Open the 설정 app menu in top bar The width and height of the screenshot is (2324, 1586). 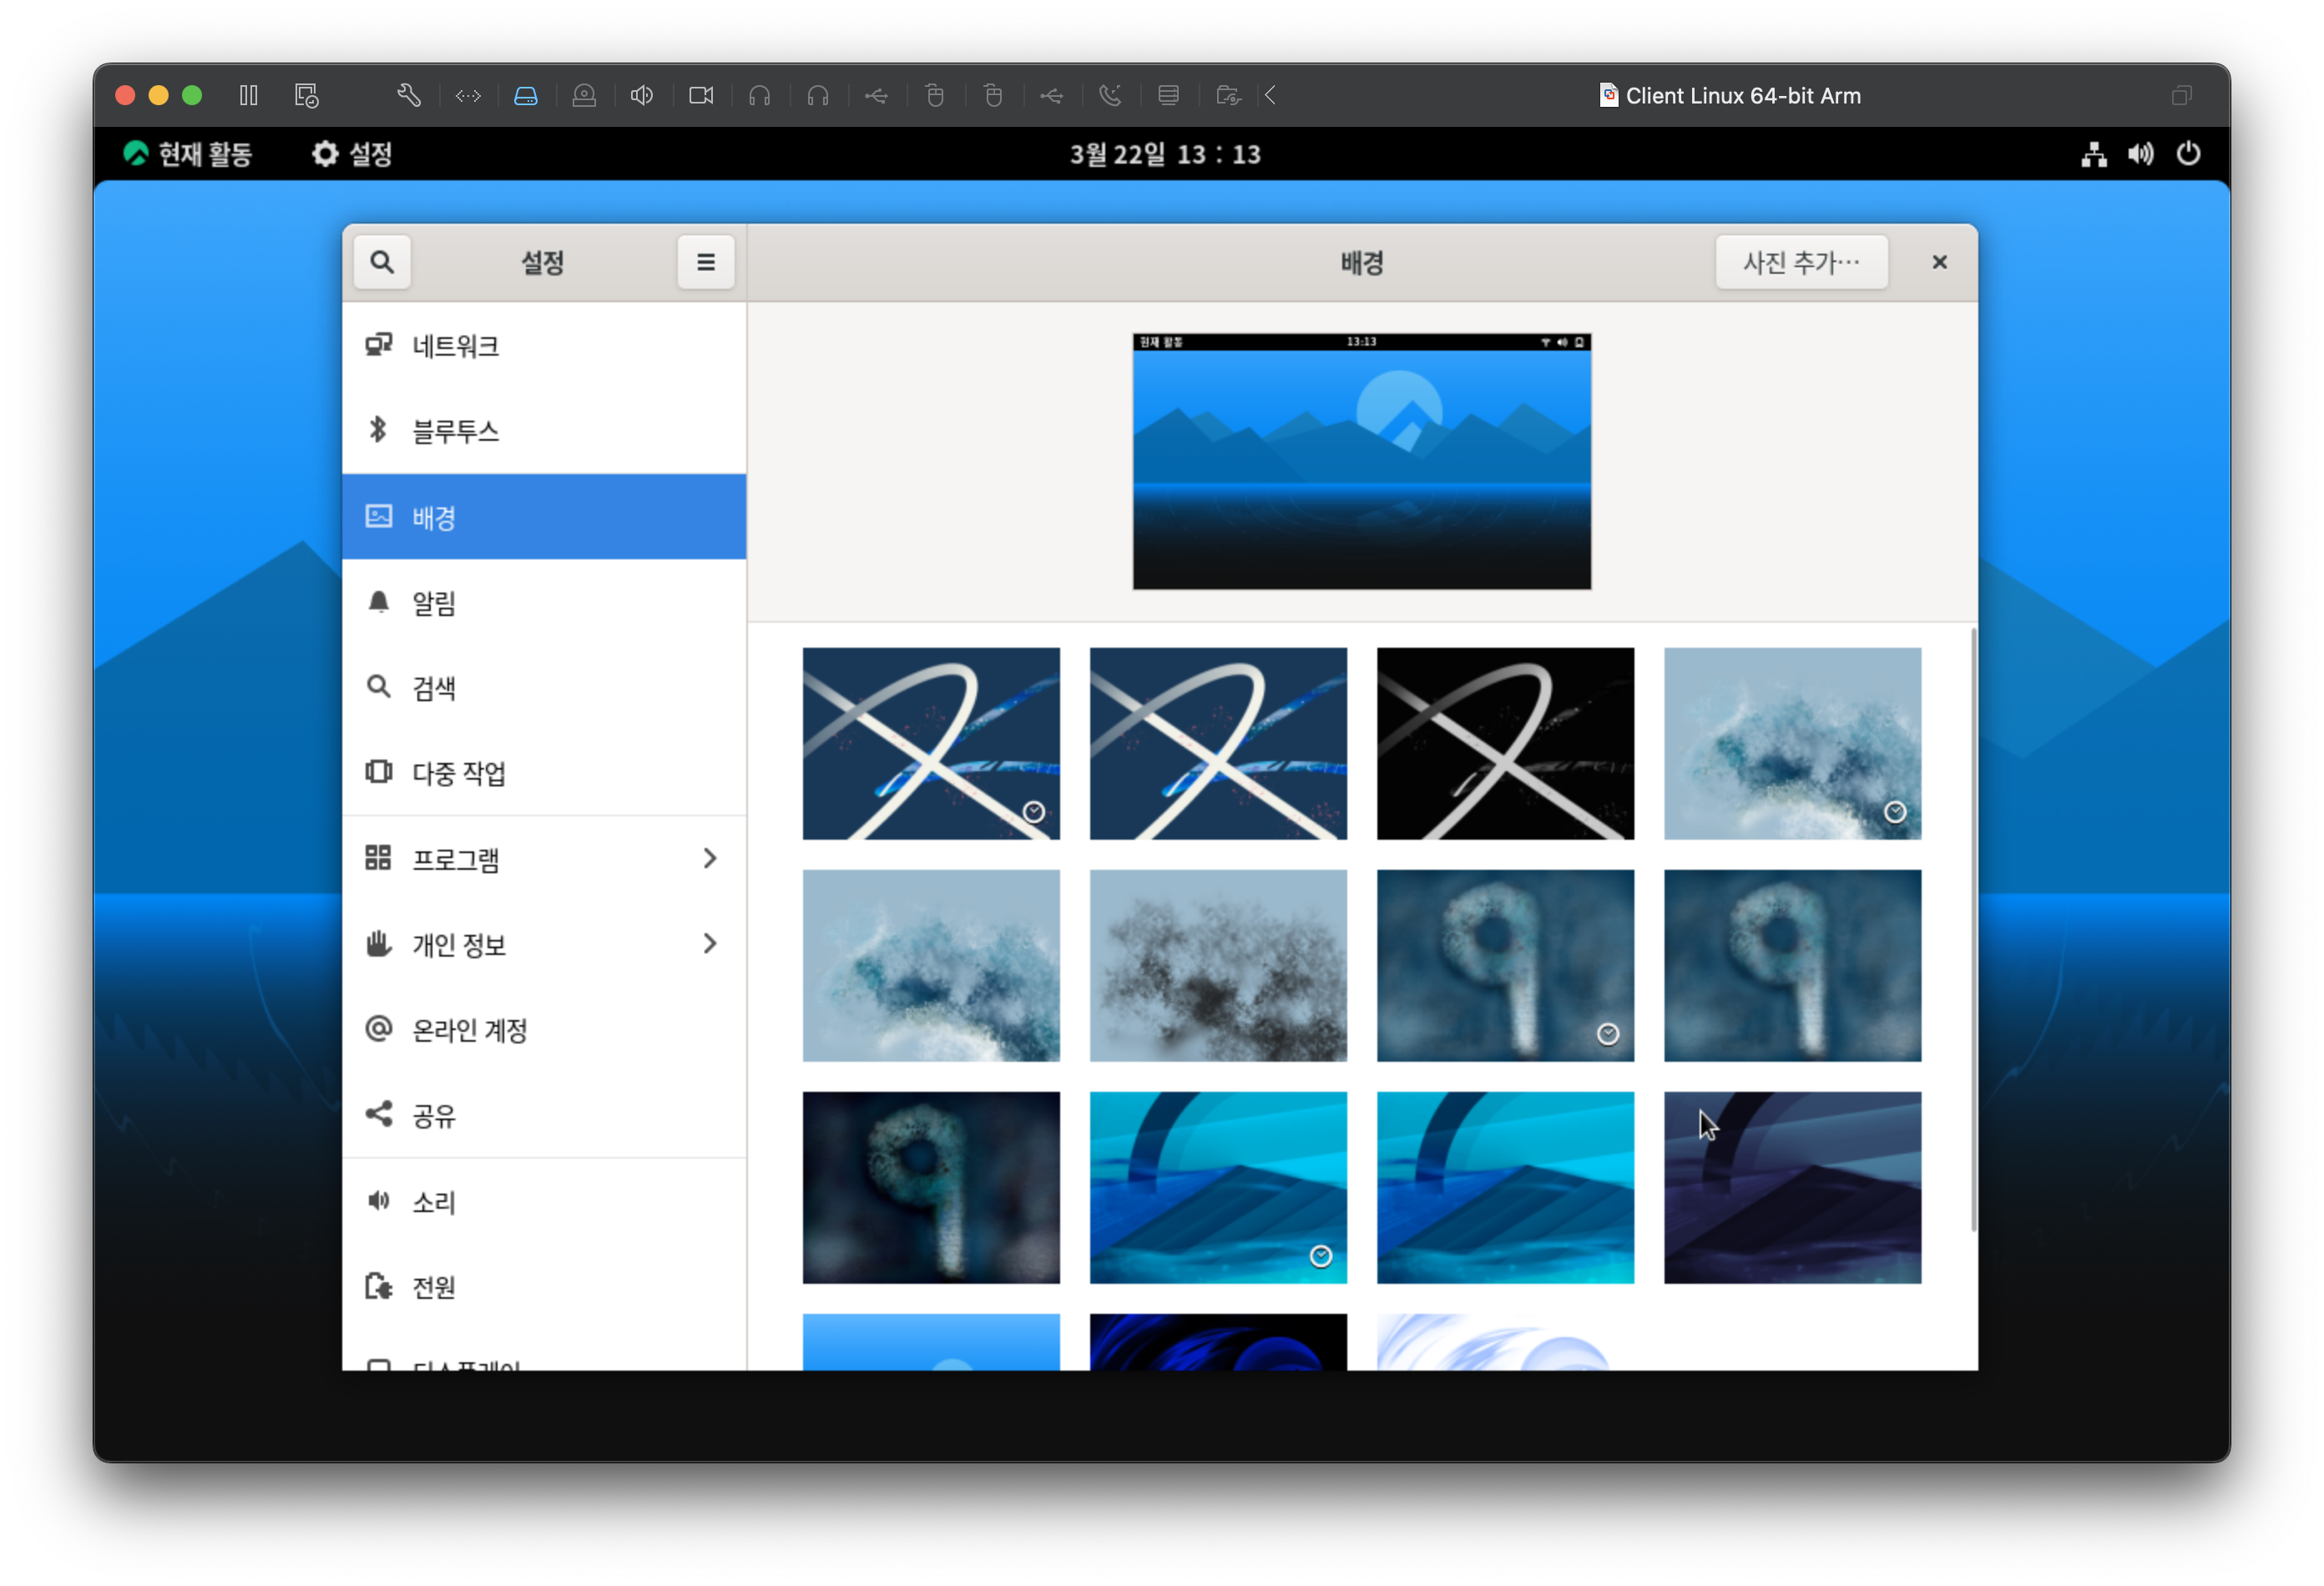(352, 154)
